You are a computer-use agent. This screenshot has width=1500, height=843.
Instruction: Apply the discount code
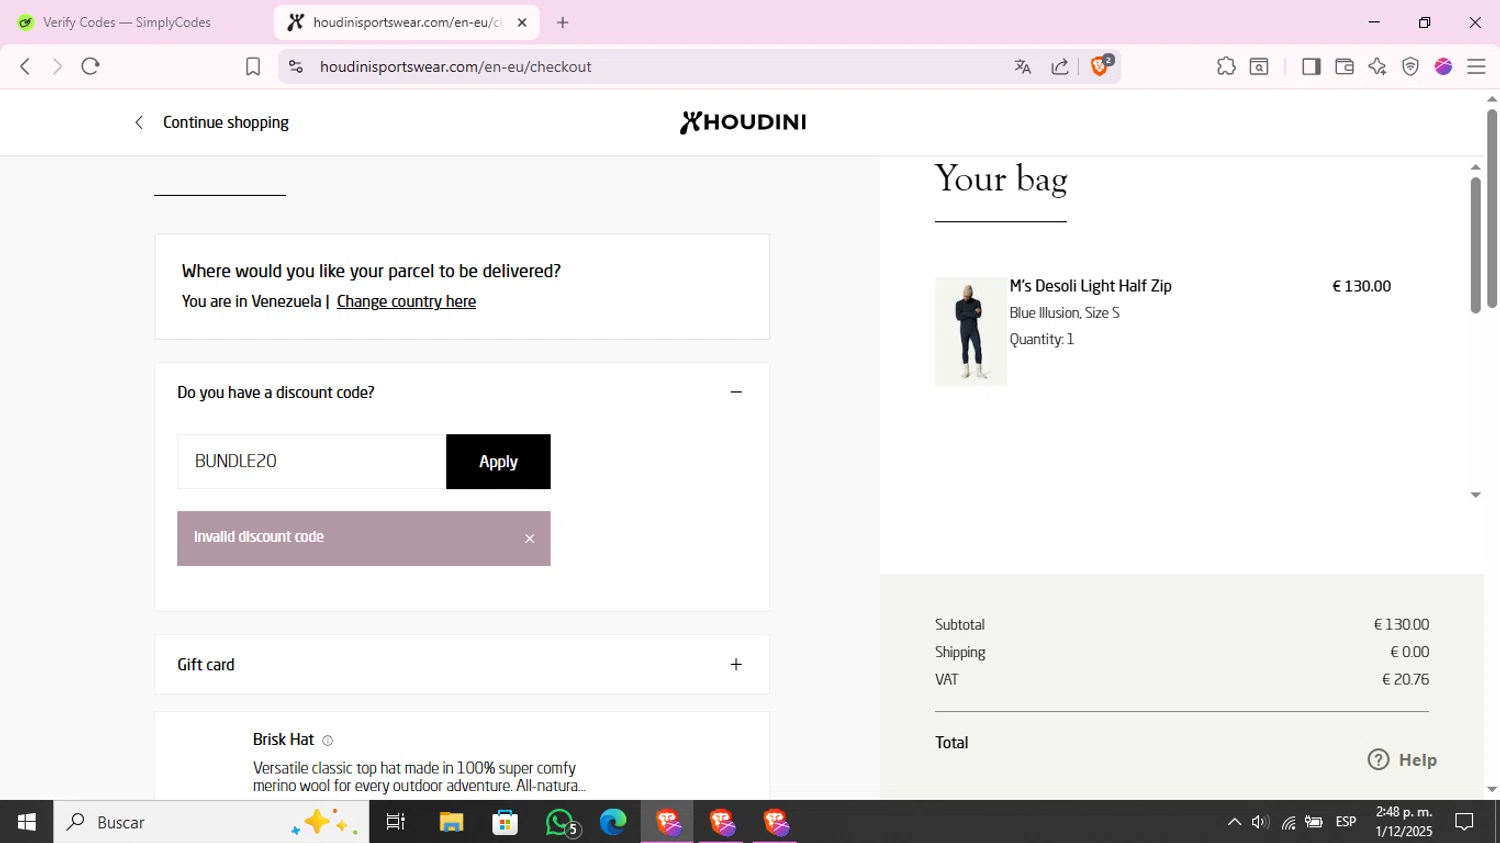tap(498, 461)
